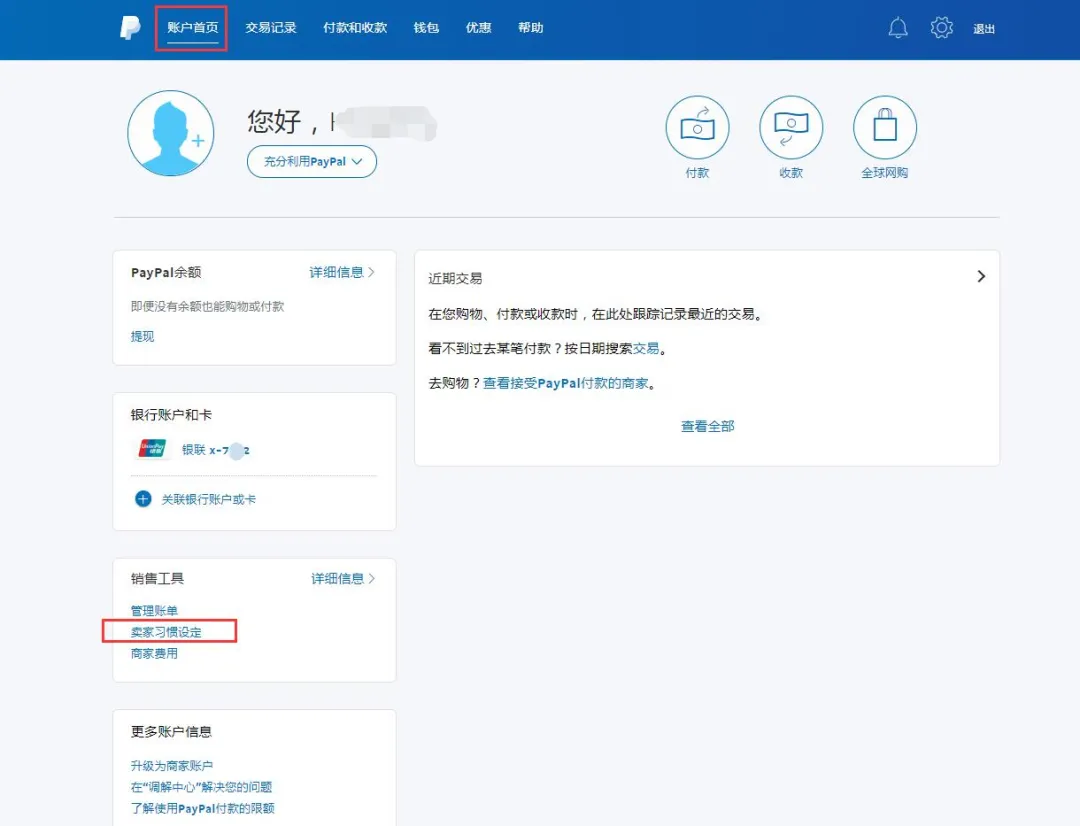Switch to the 交易记录 tab
This screenshot has width=1080, height=826.
tap(271, 28)
